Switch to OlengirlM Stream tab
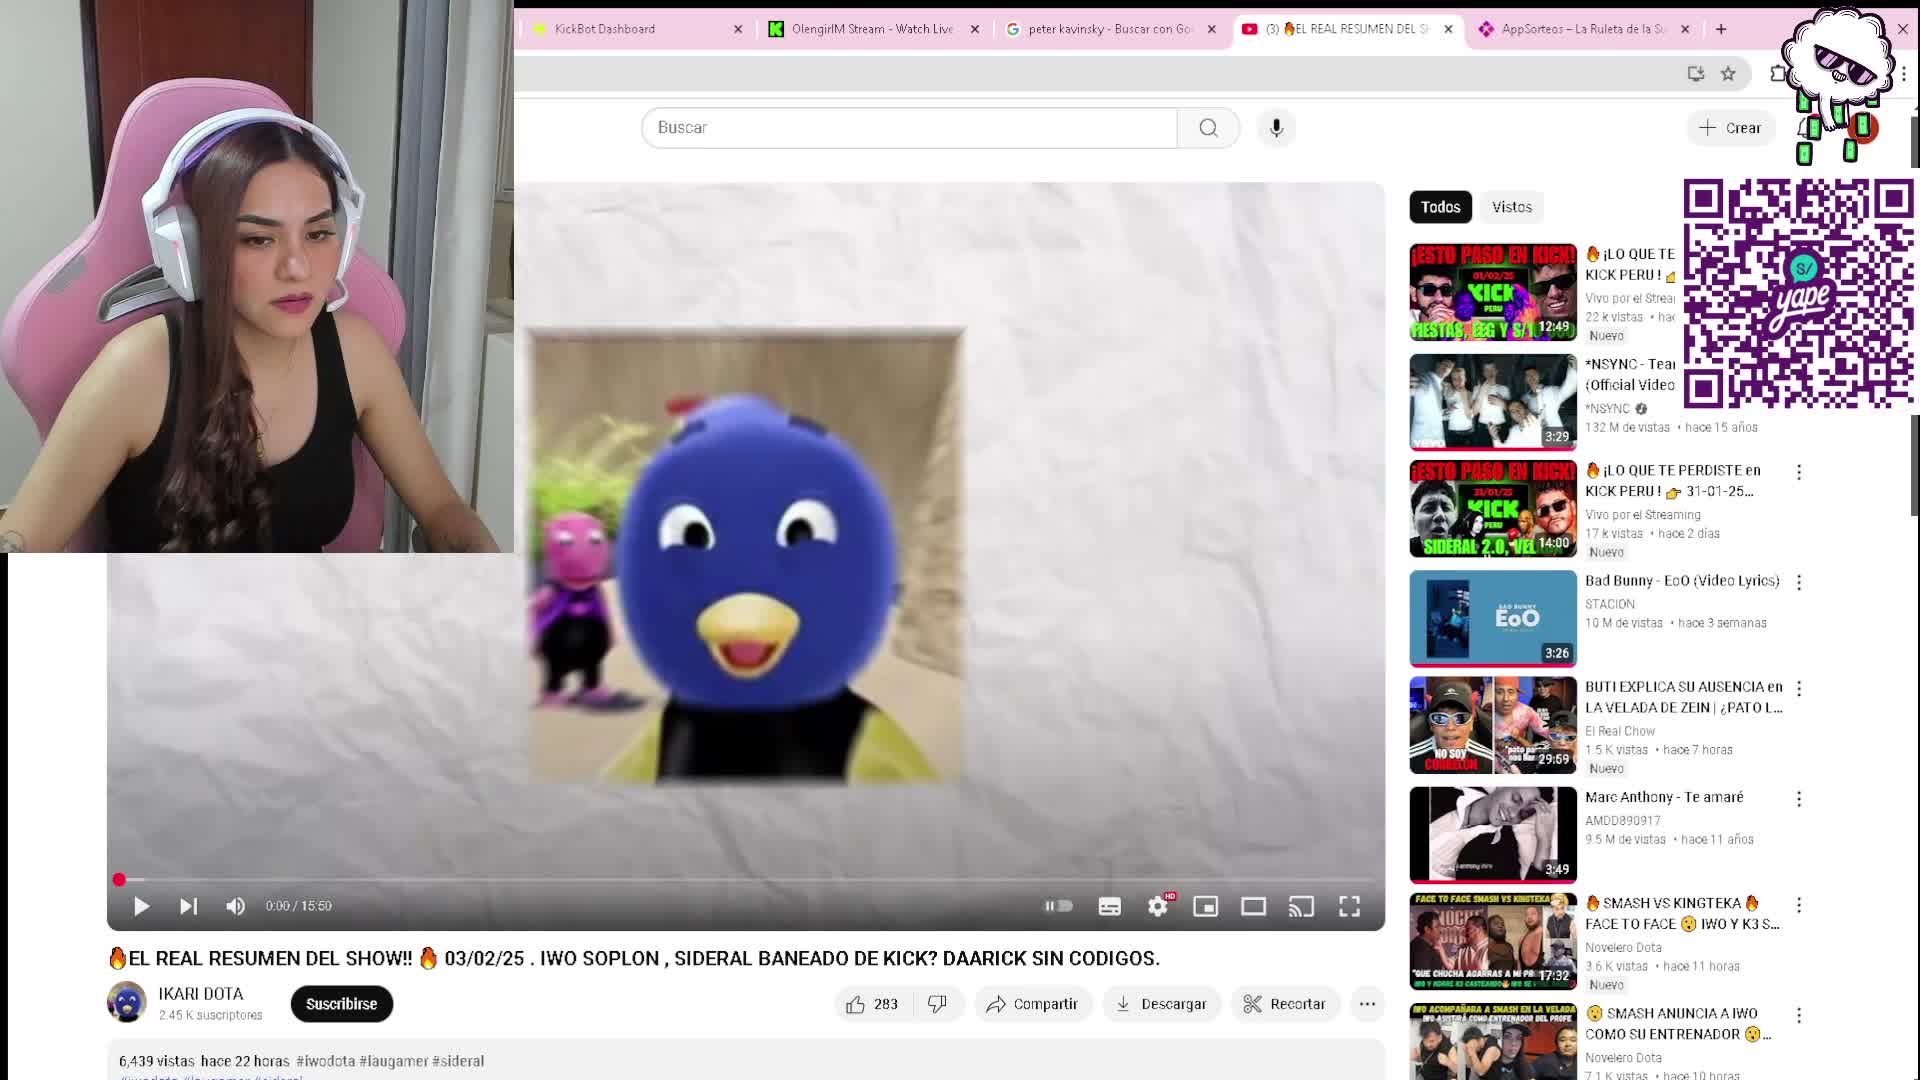 (872, 29)
